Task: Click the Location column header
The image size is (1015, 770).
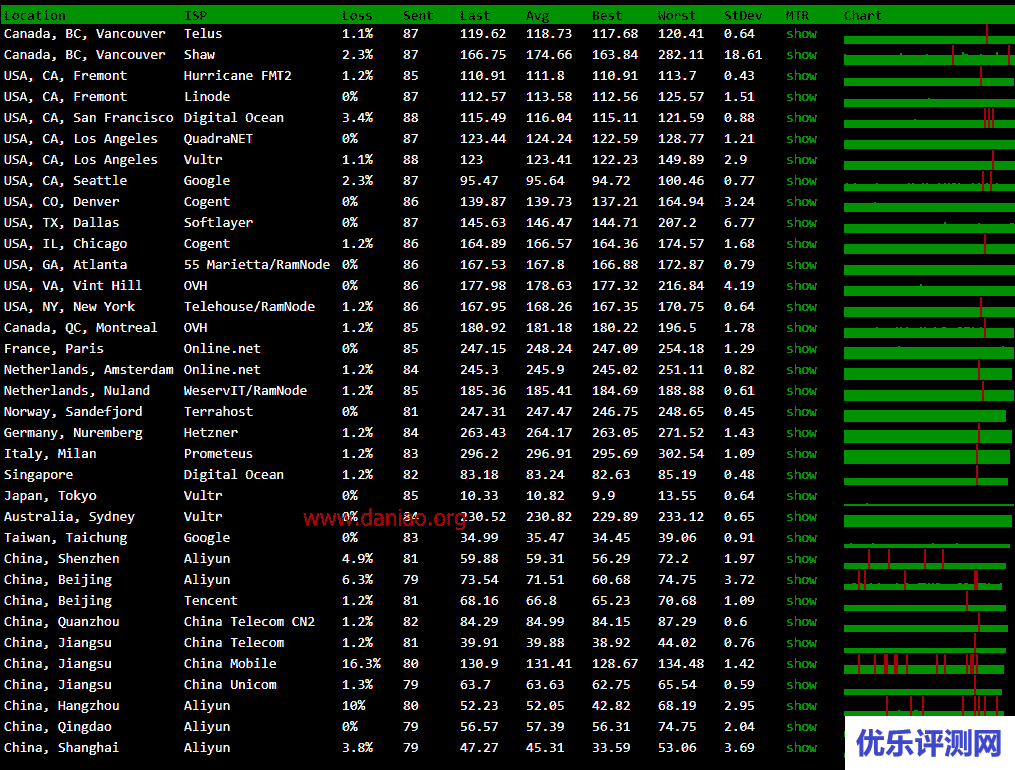Action: tap(35, 16)
